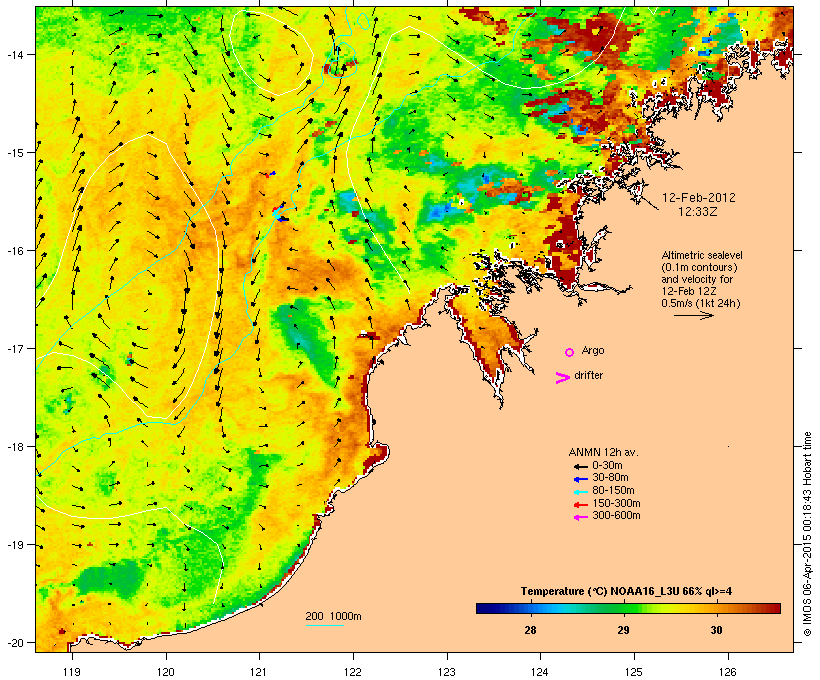Screen dimensions: 820x680
Task: Click the colorbar tick label '30'
Action: pyautogui.click(x=716, y=630)
